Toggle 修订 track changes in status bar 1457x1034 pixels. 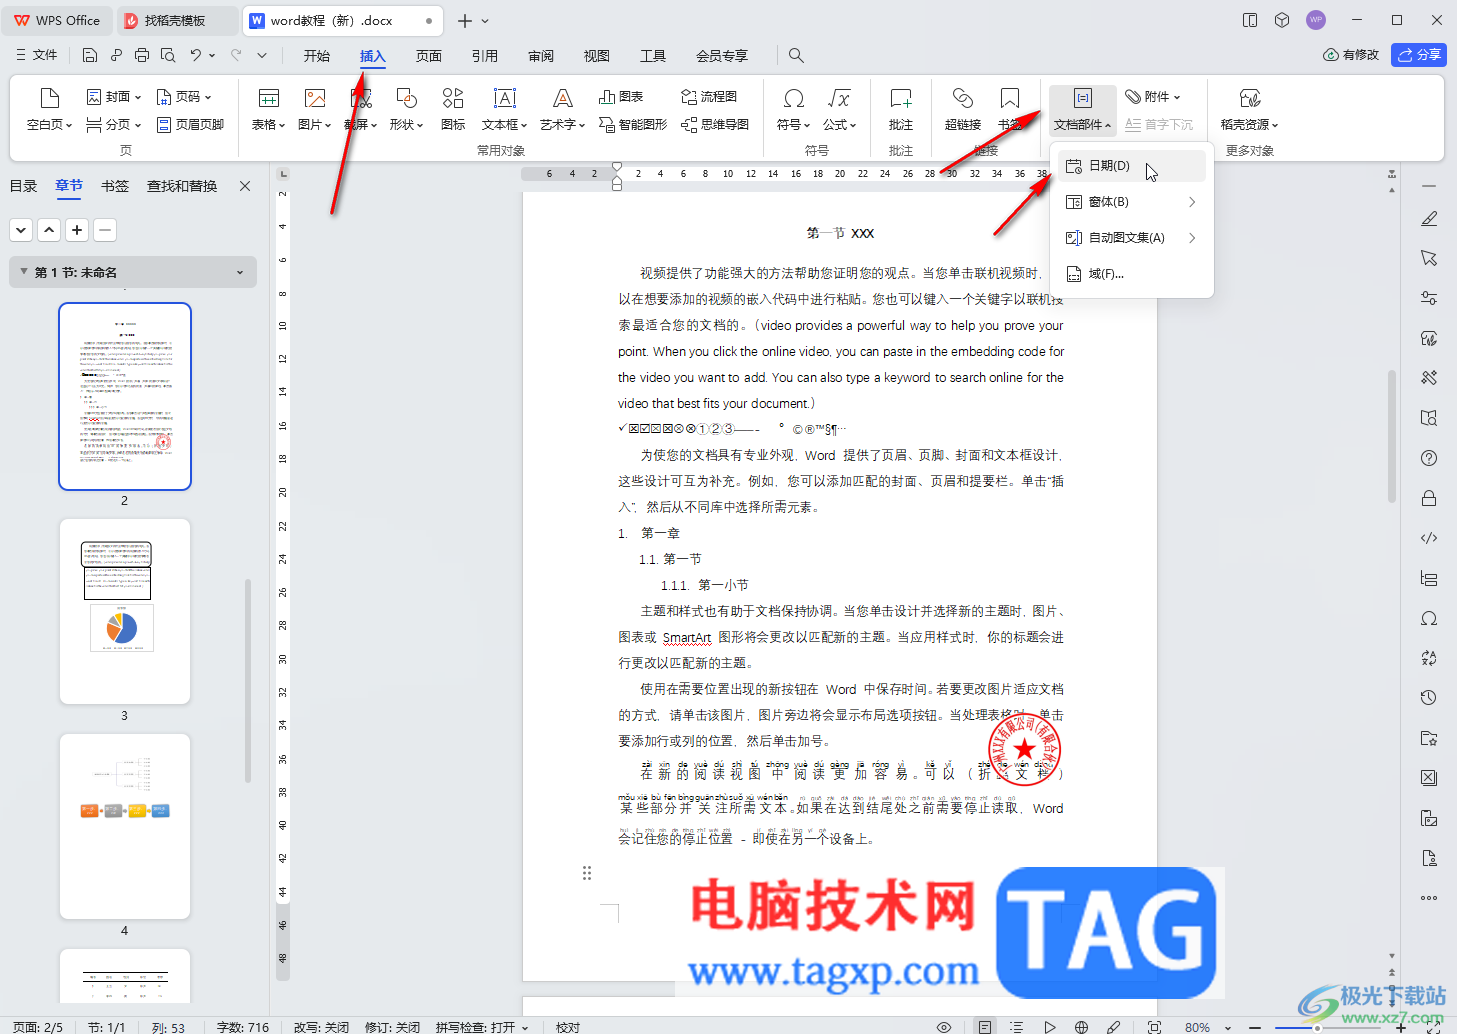(x=392, y=1027)
